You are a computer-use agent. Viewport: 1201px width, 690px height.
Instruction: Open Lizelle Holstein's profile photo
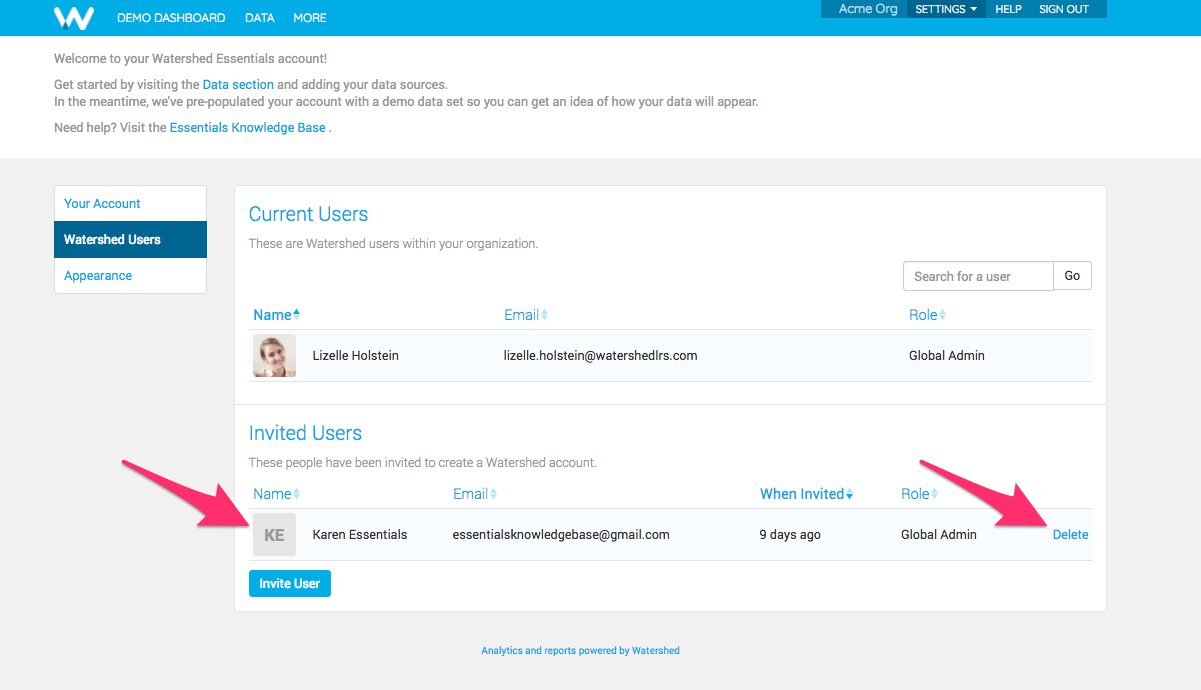pos(274,356)
